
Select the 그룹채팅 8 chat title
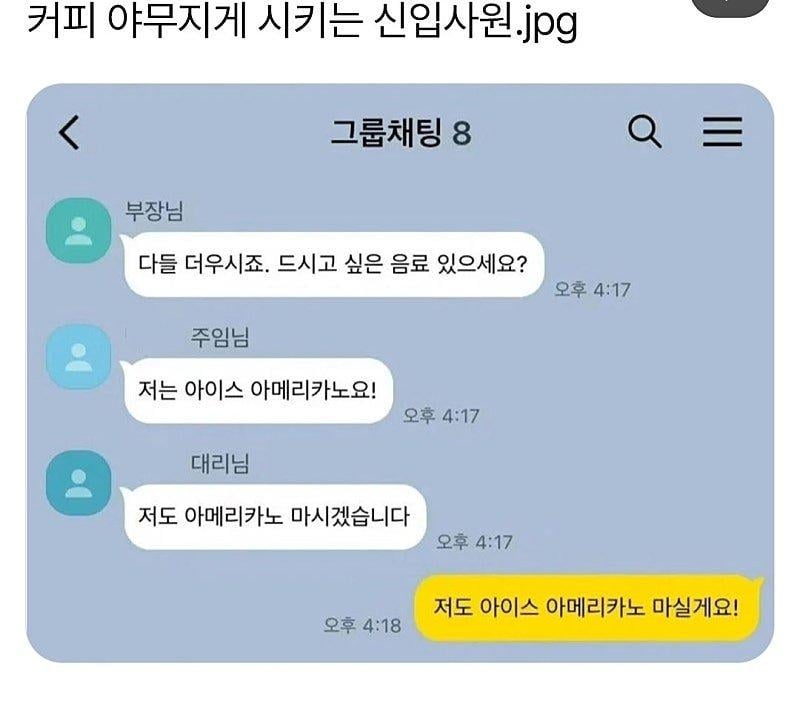[x=401, y=133]
